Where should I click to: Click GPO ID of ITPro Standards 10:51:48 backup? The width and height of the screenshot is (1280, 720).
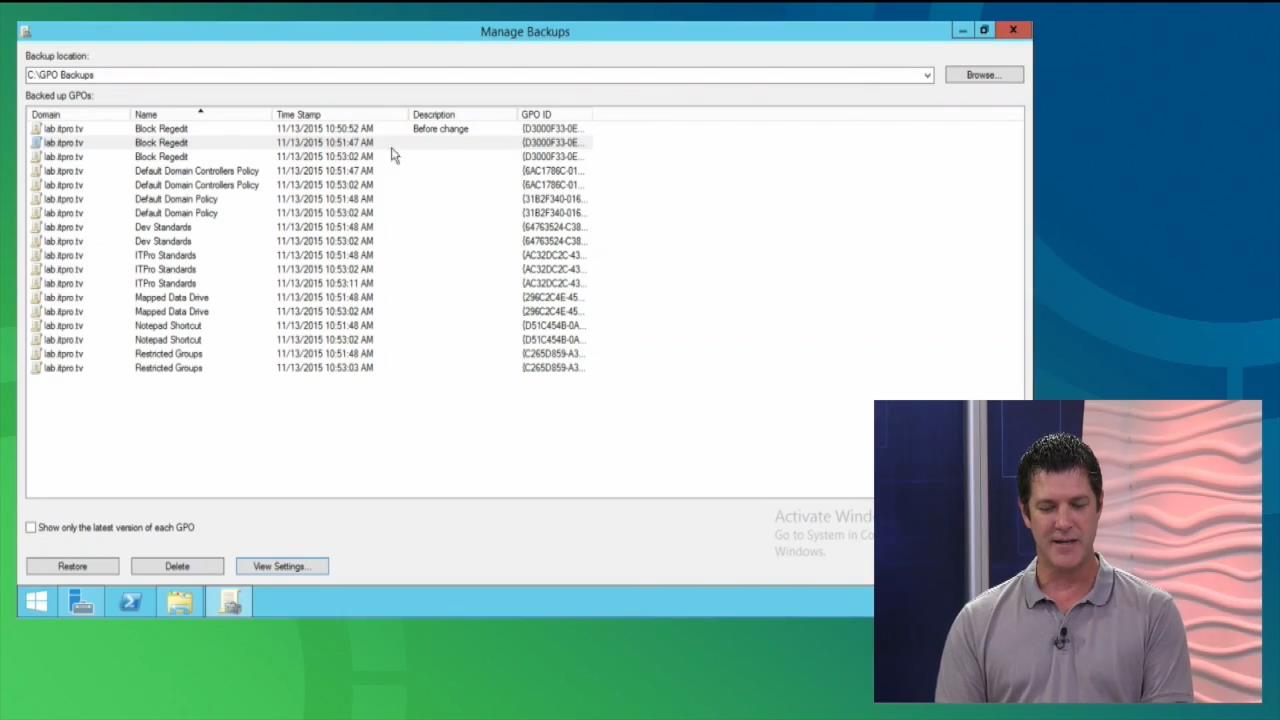coord(553,255)
